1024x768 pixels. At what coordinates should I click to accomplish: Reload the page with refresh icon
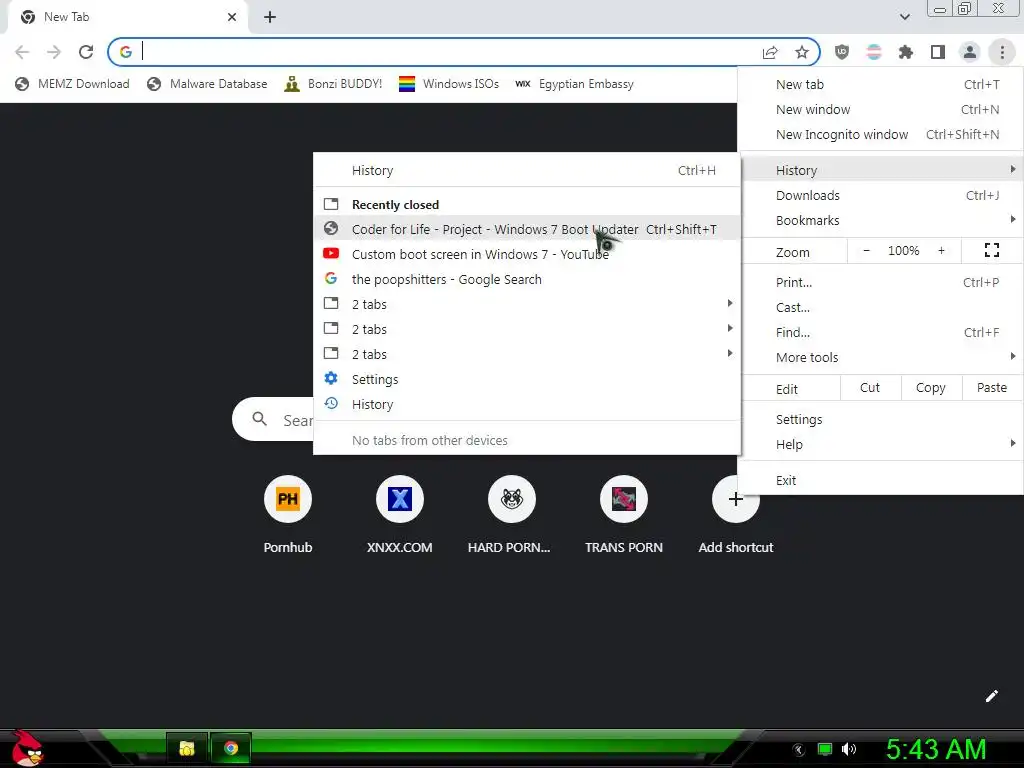[86, 52]
